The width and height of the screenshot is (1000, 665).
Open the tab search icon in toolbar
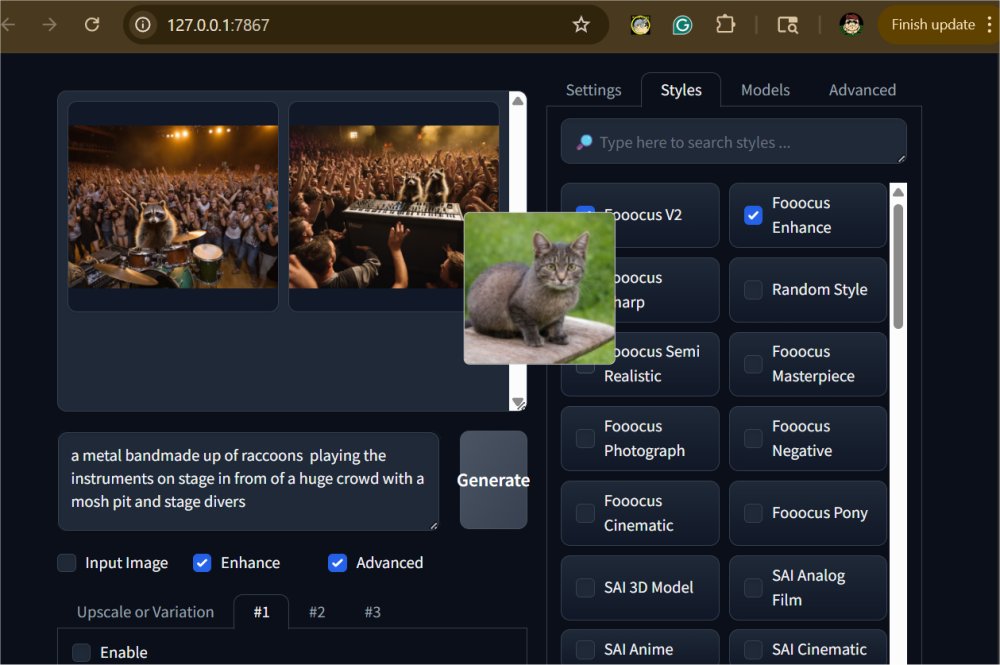click(x=787, y=25)
